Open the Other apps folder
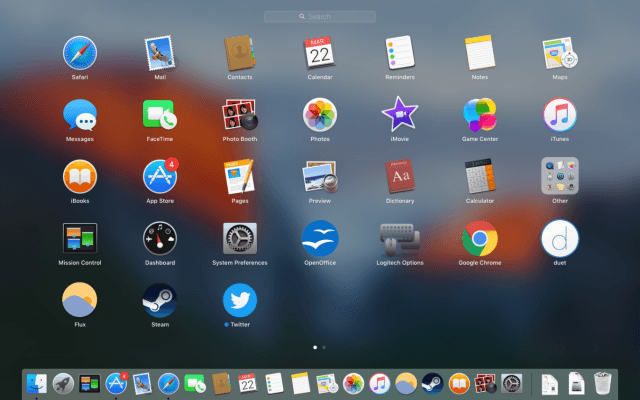This screenshot has height=400, width=640. pyautogui.click(x=560, y=176)
